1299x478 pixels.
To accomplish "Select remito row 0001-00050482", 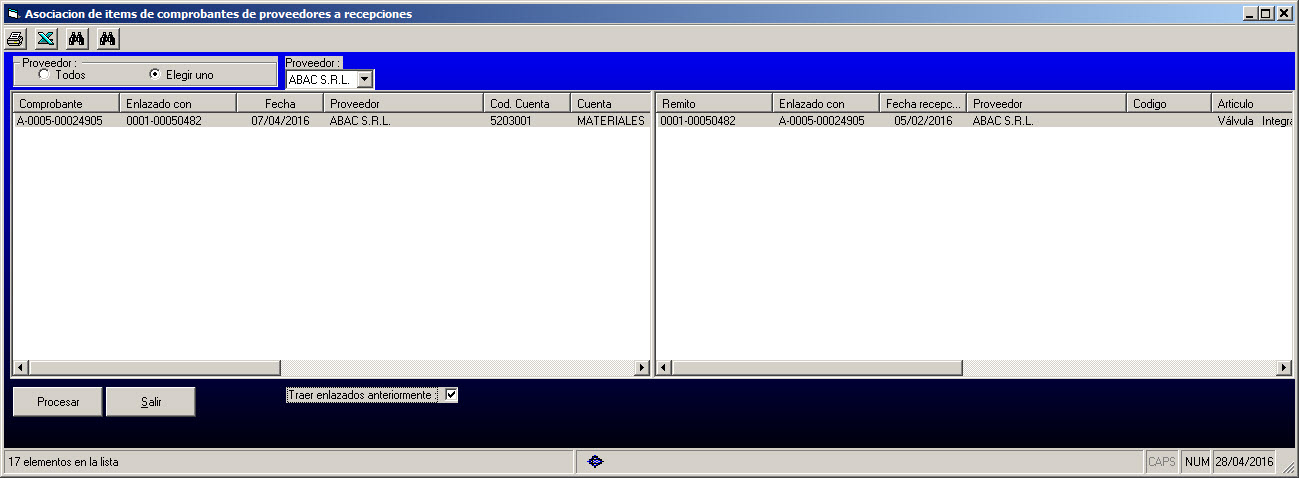I will coord(698,121).
